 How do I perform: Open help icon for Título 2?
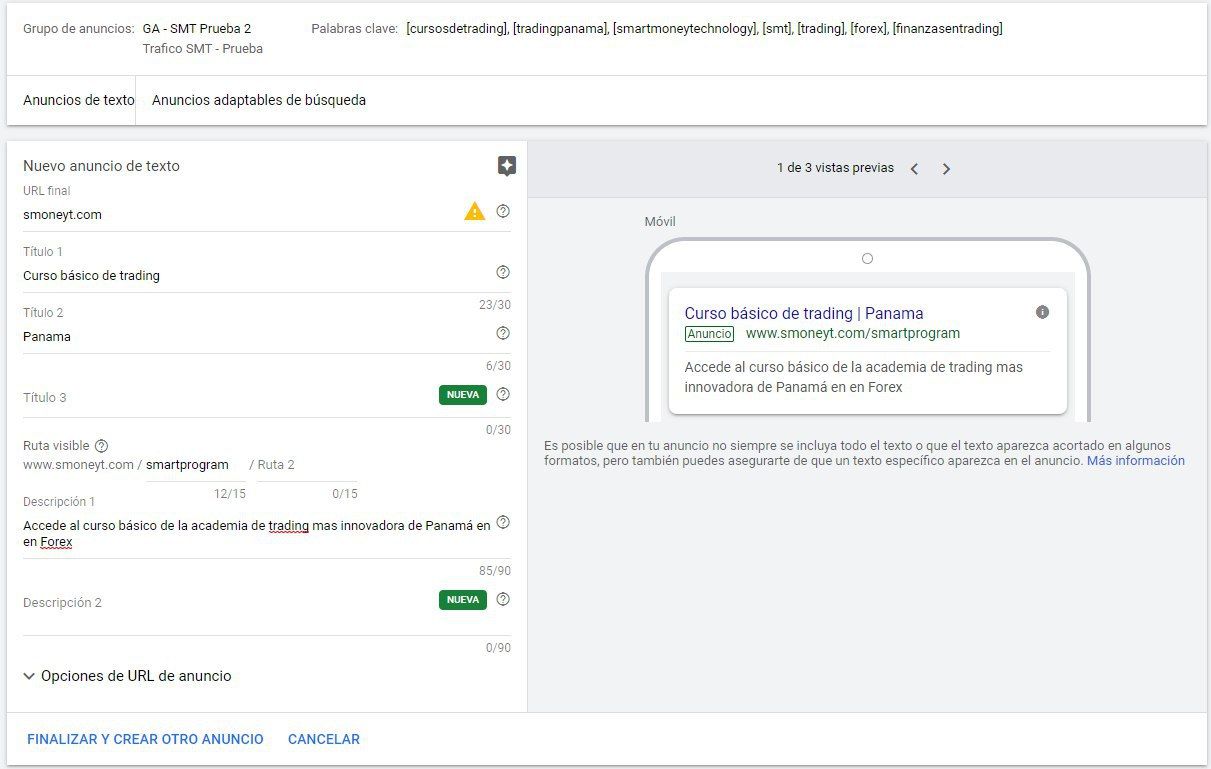pyautogui.click(x=503, y=333)
